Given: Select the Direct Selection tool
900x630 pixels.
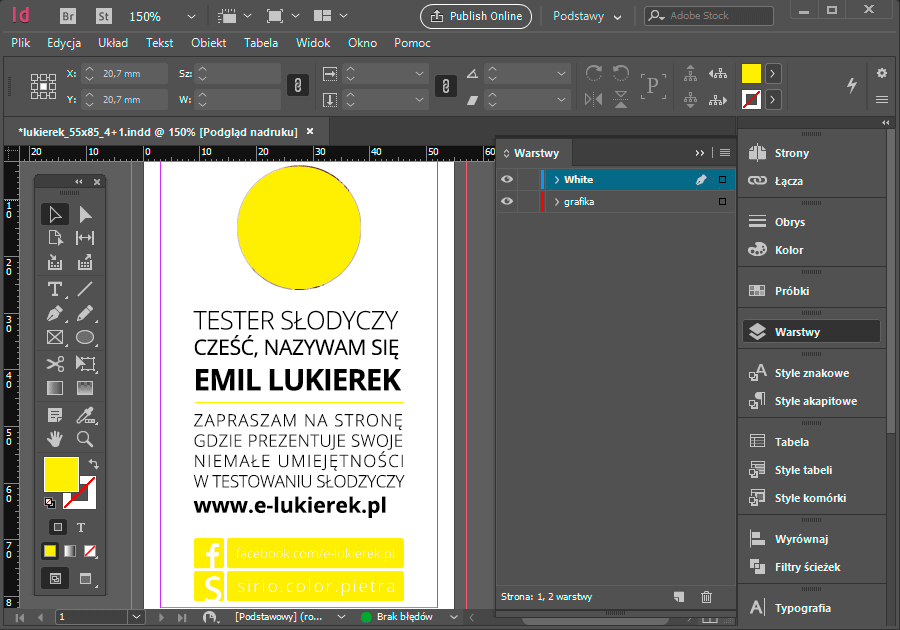Looking at the screenshot, I should (85, 213).
